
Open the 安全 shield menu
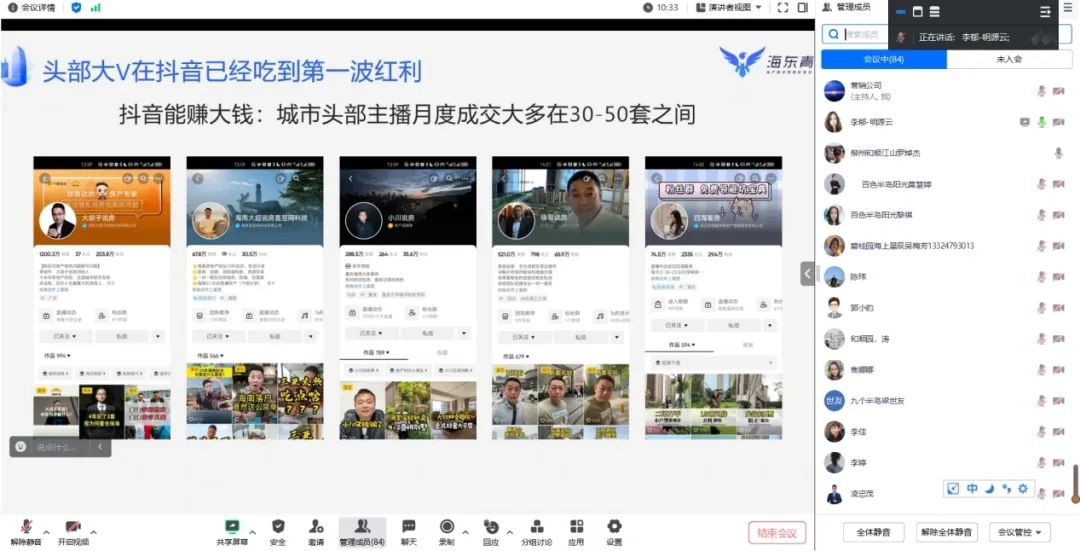(278, 526)
